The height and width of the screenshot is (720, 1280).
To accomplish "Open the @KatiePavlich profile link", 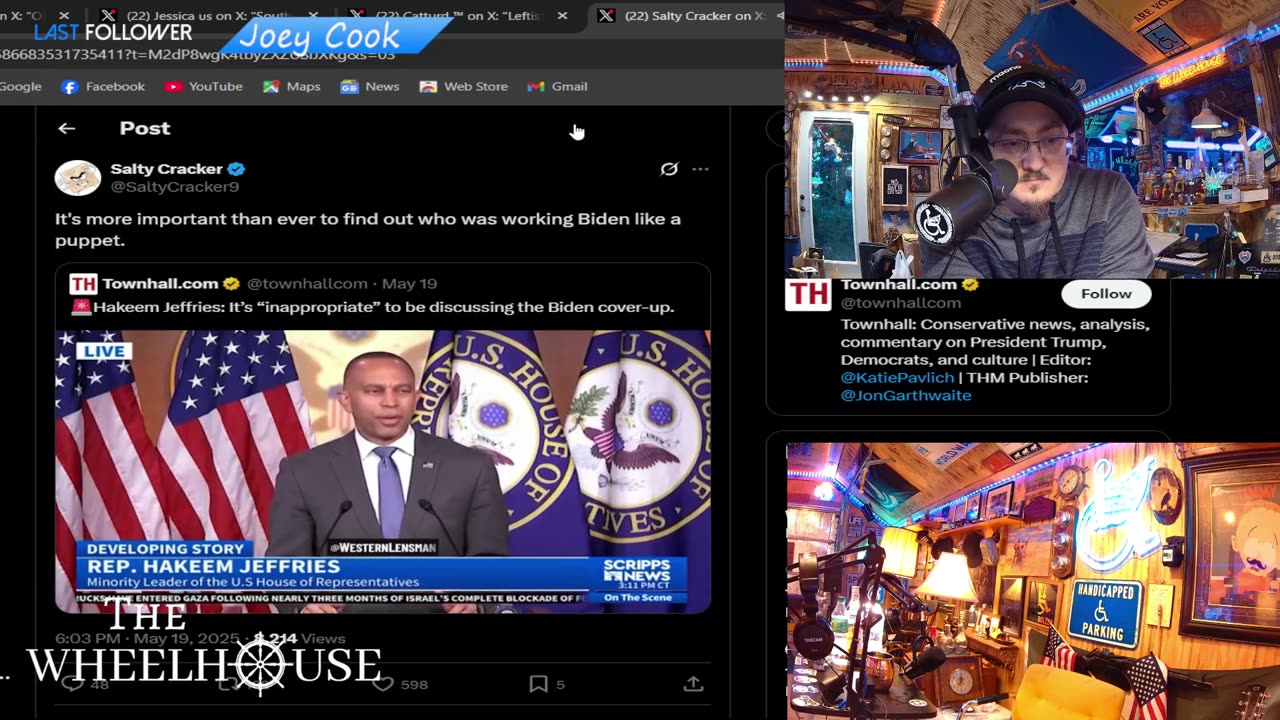I will 897,377.
